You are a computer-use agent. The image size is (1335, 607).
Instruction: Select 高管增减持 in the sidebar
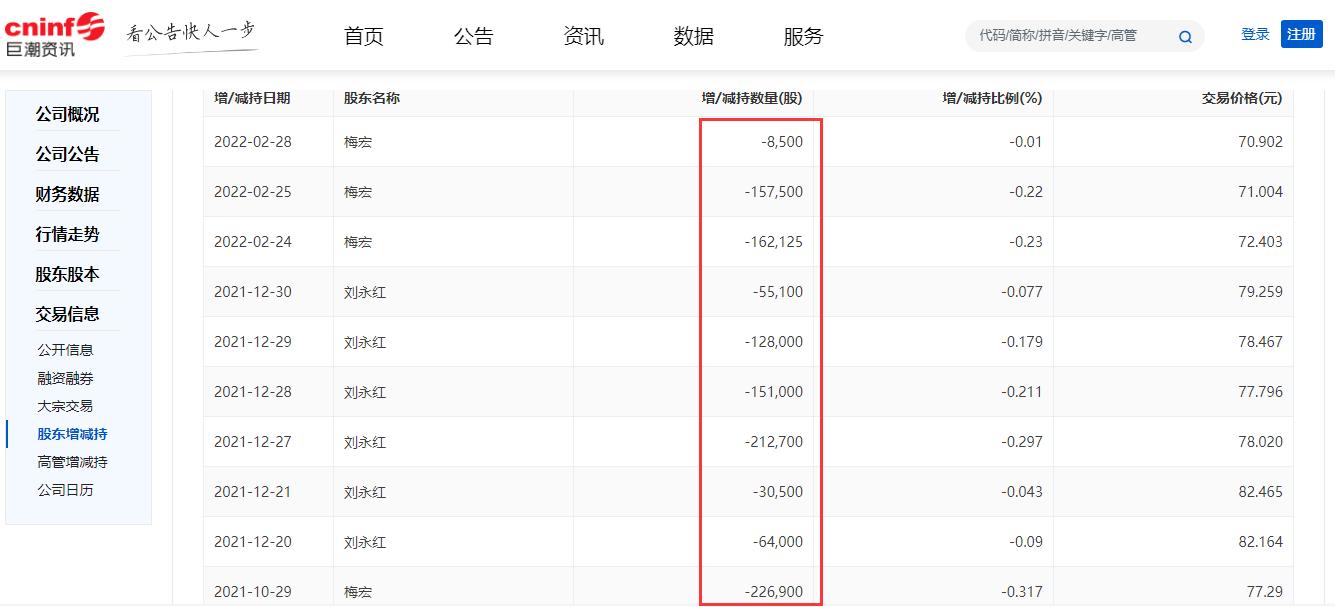pos(68,461)
